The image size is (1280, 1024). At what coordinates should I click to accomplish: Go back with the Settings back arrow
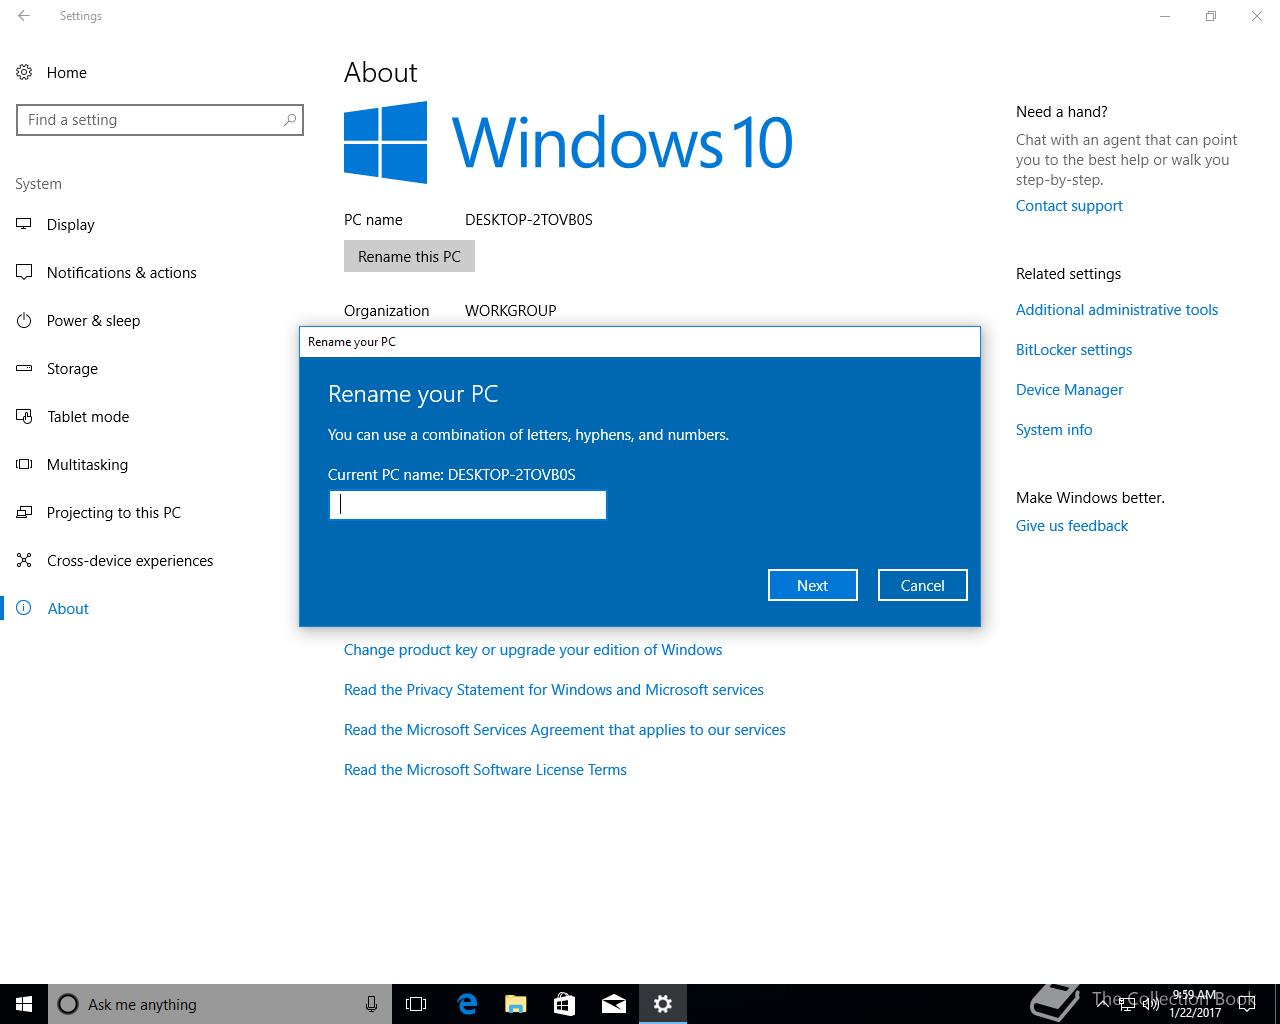24,16
